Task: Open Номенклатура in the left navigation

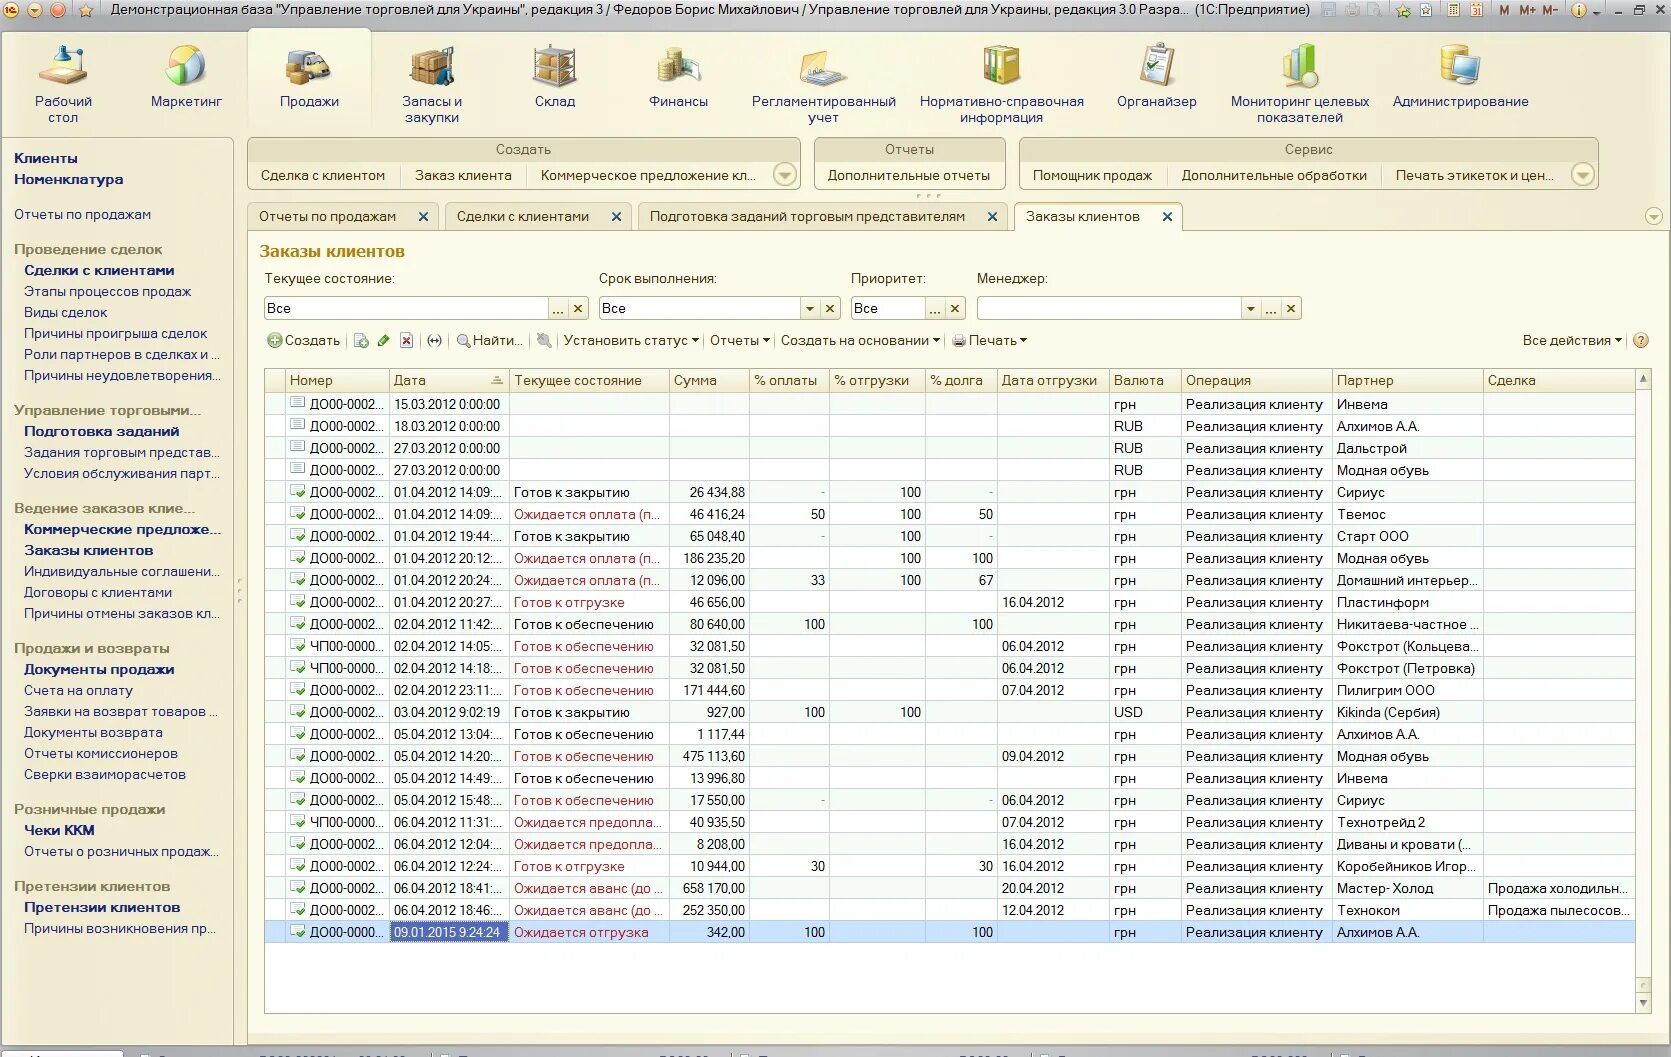Action: coord(69,180)
